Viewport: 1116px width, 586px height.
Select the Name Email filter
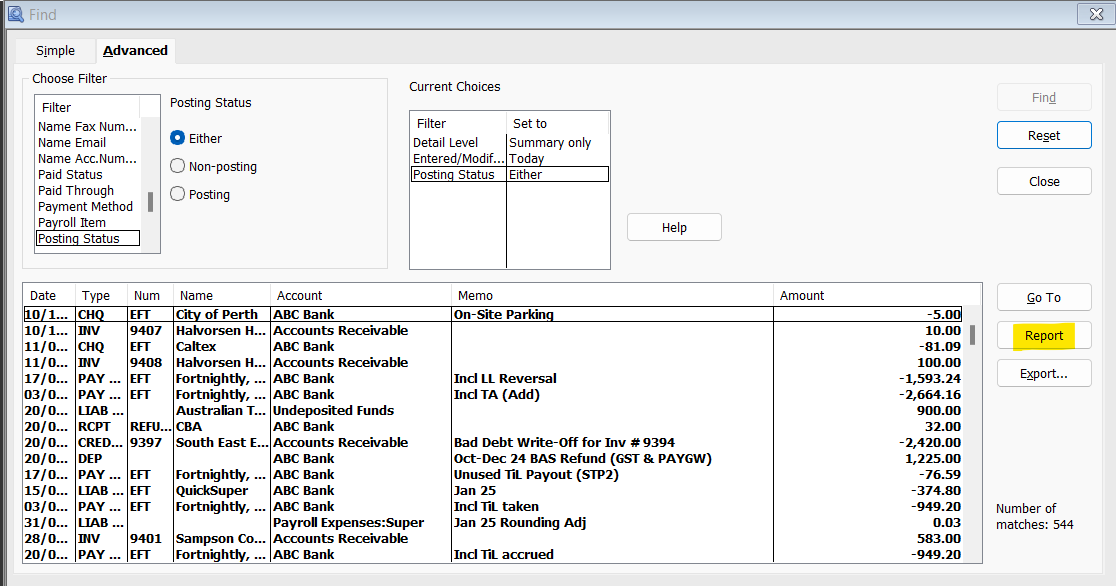point(88,142)
